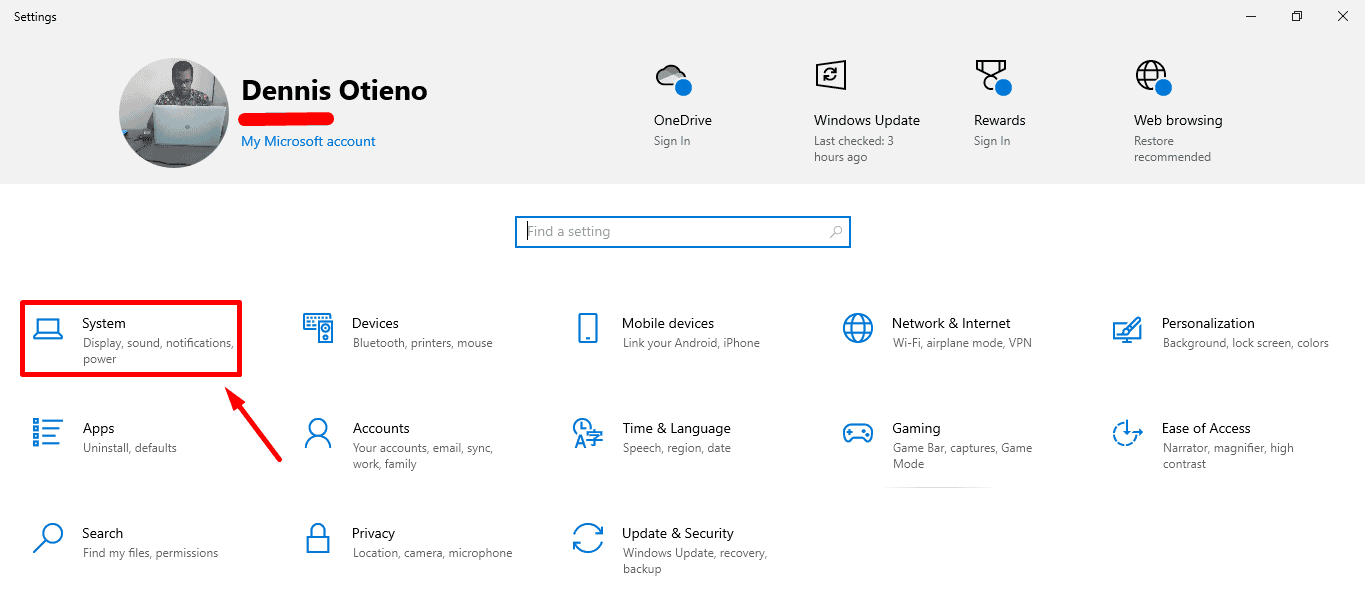Click Web browsing label text

point(1178,120)
